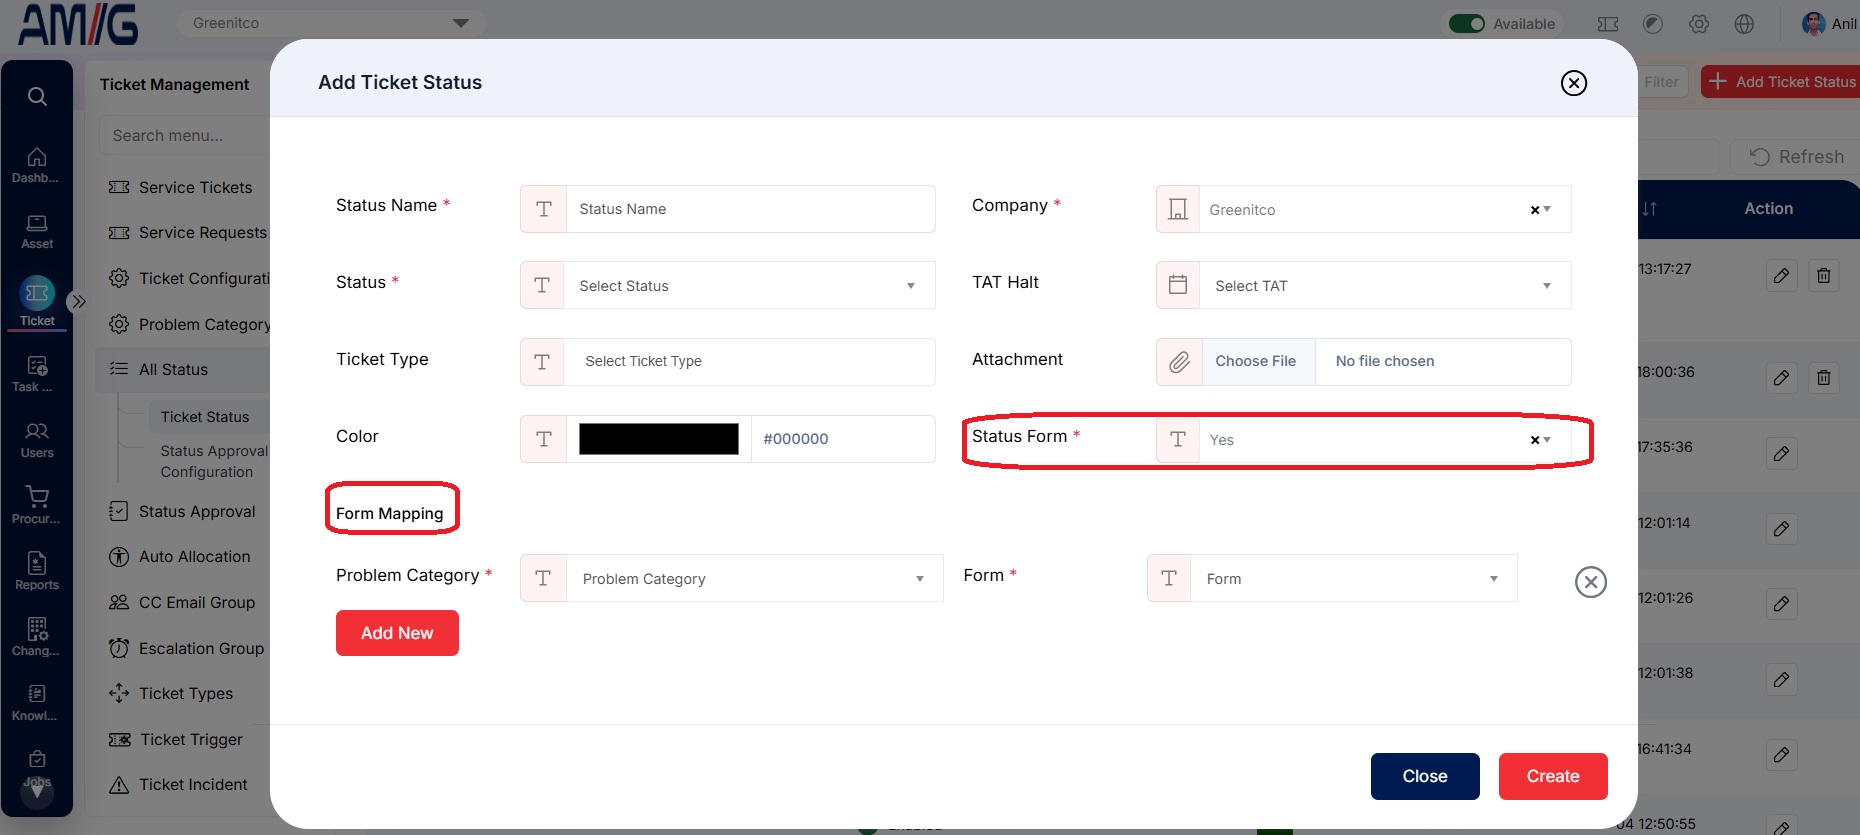This screenshot has height=835, width=1860.
Task: Open the Greenitco company dropdown in header
Action: 331,23
